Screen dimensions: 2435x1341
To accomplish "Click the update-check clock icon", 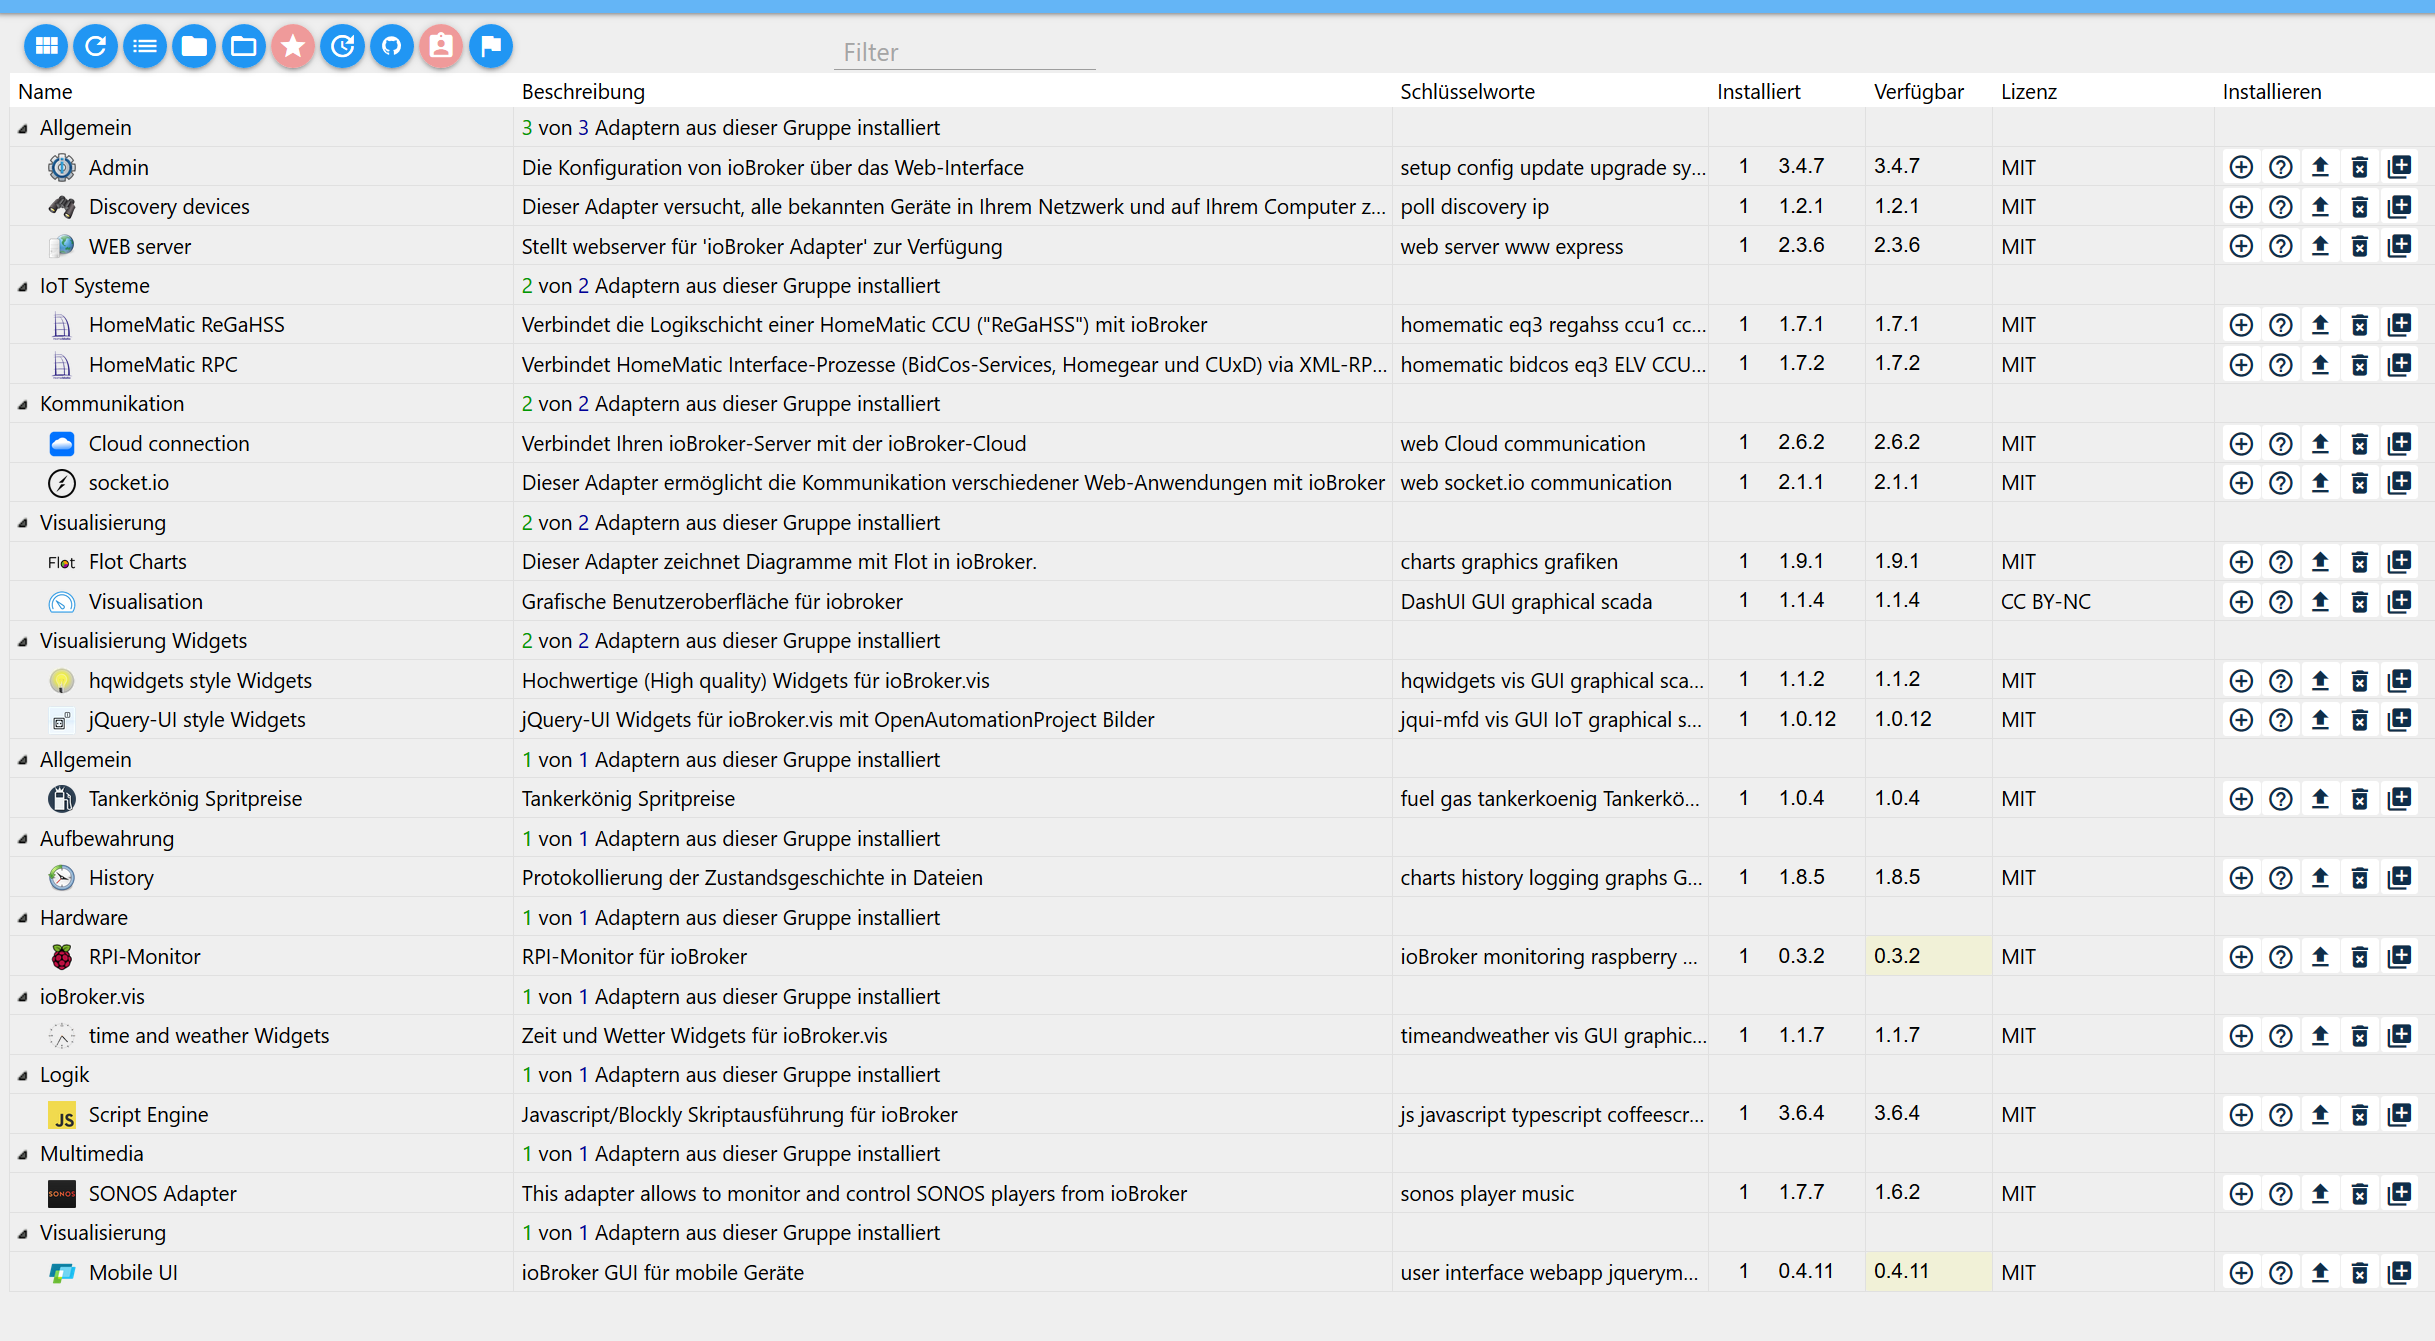I will [343, 46].
